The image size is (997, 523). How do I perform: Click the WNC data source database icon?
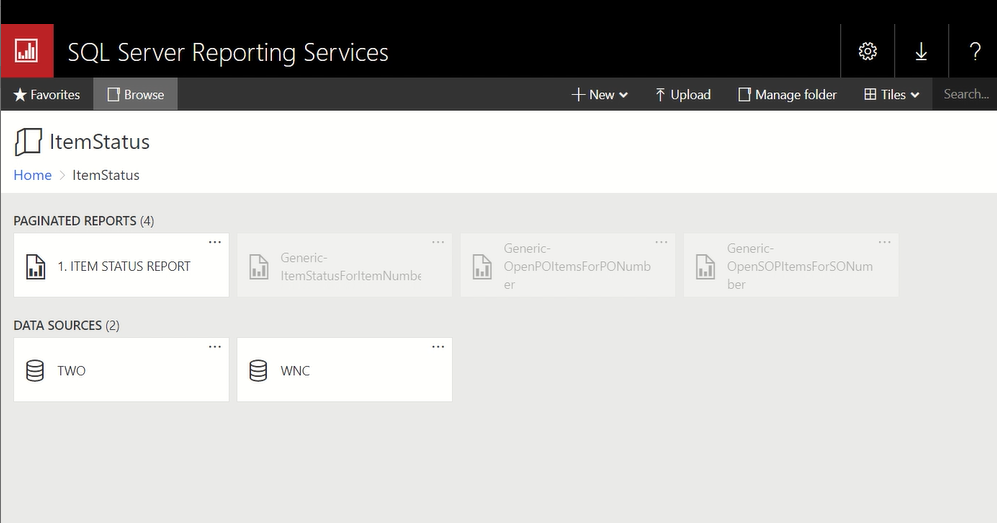click(x=258, y=371)
